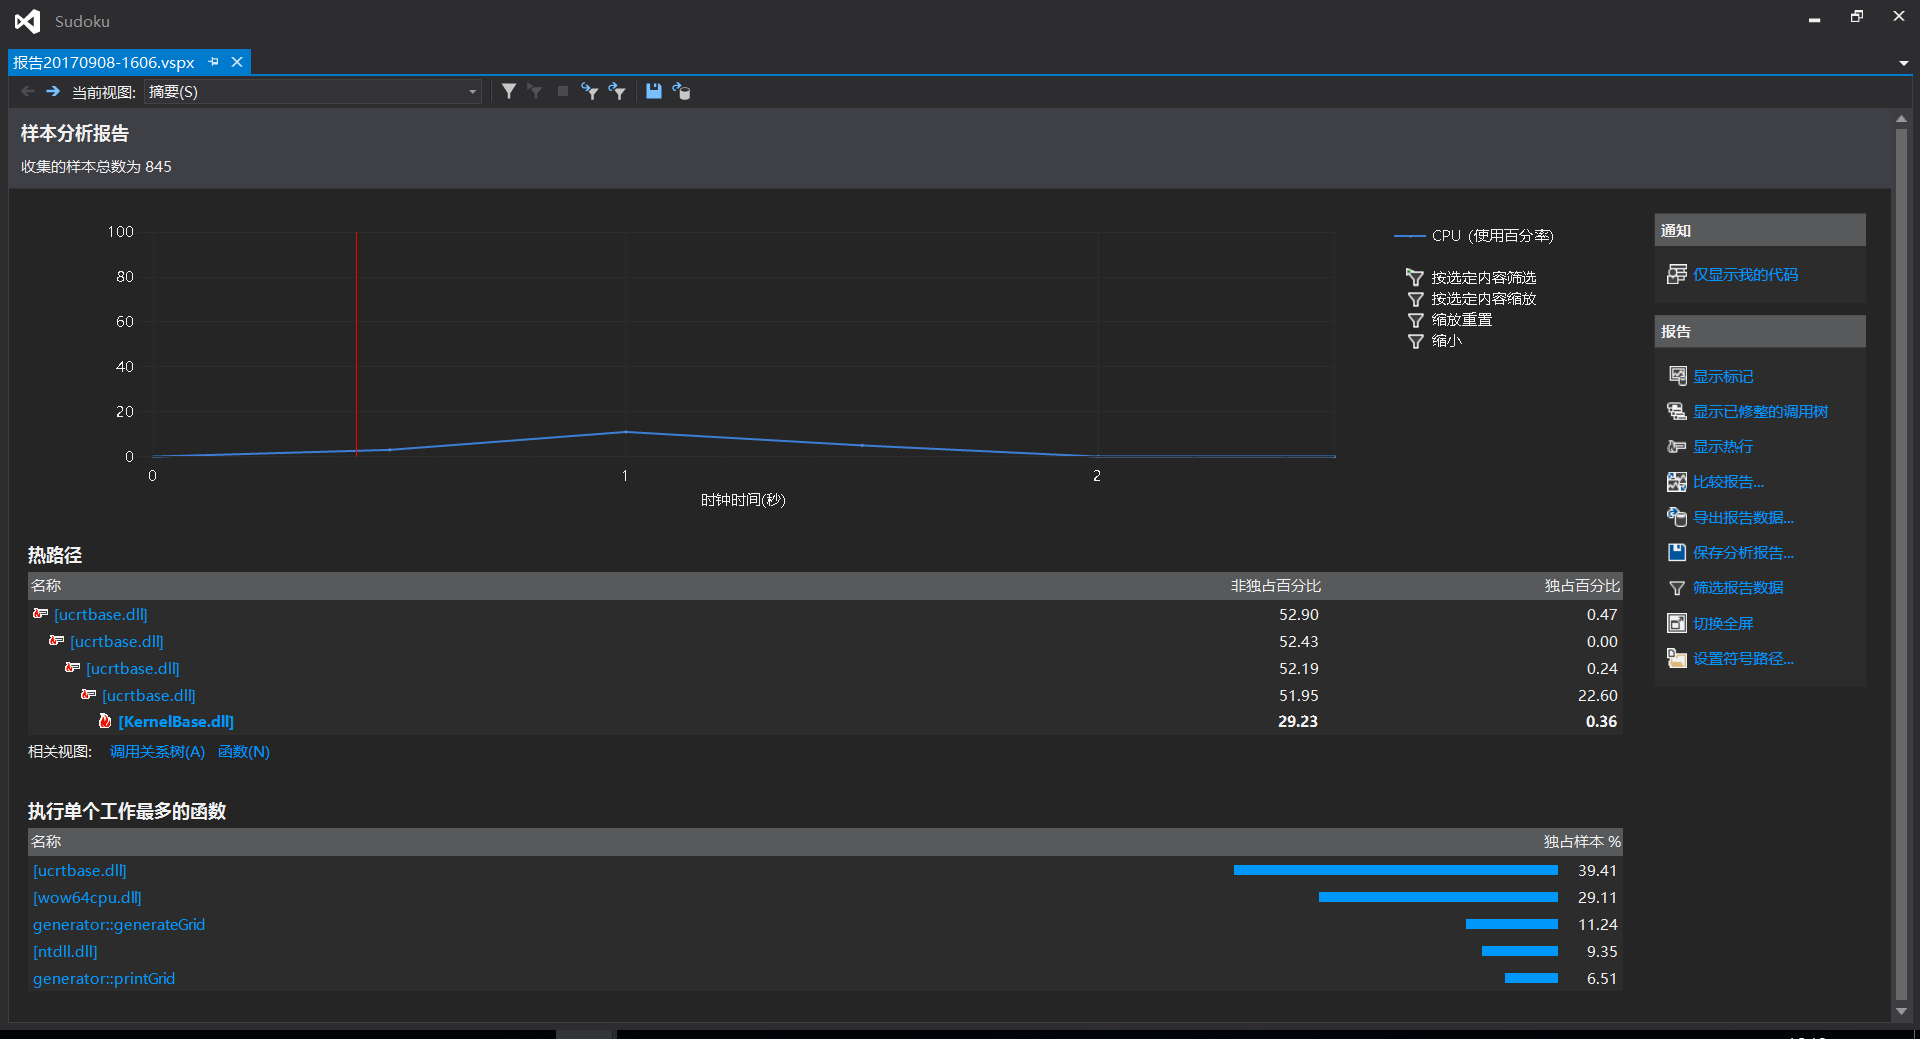This screenshot has width=1920, height=1039.
Task: Click the vertical scrollbar down arrow
Action: pyautogui.click(x=1901, y=1011)
